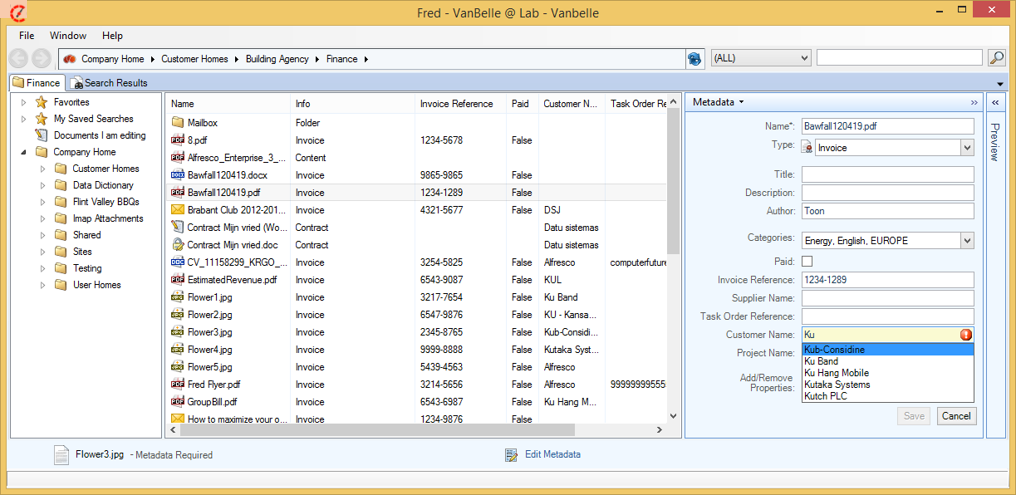Screen dimensions: 1016x495
Task: Open the Type dropdown showing Invoice
Action: (x=966, y=148)
